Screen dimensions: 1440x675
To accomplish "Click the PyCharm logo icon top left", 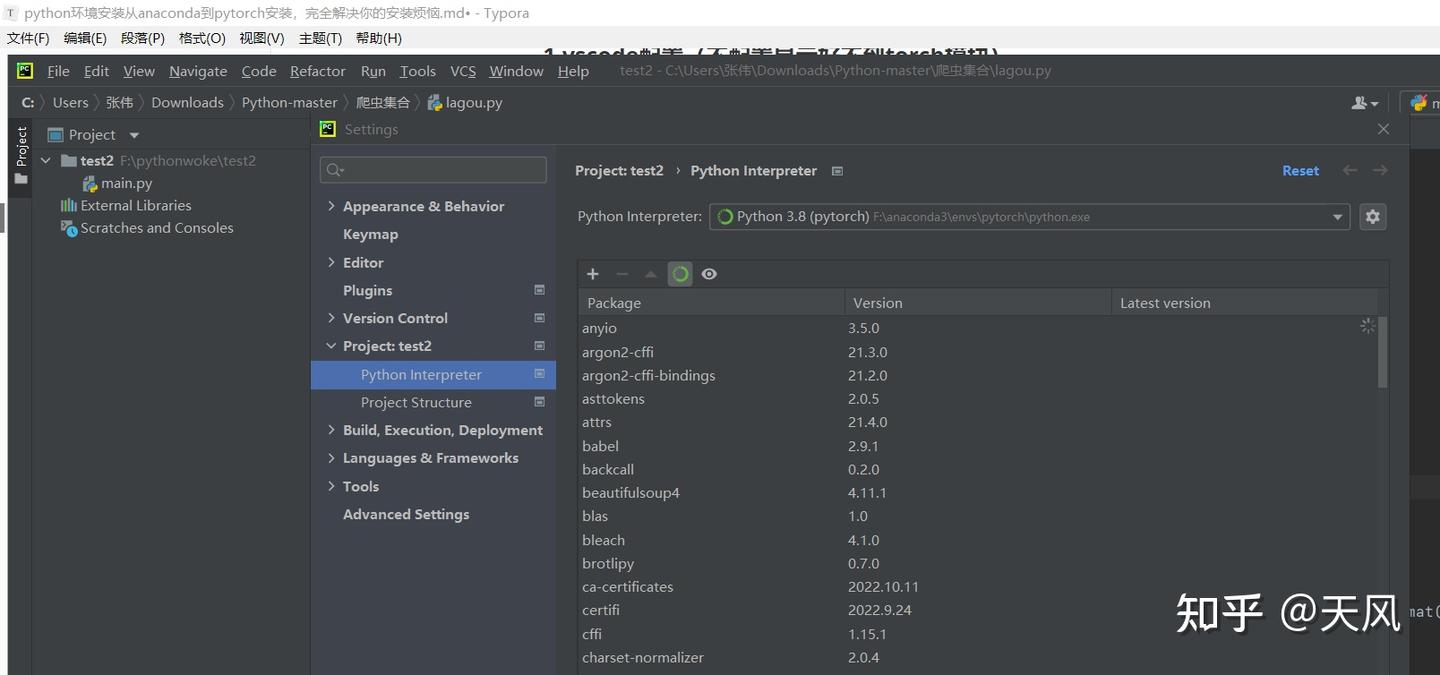I will tap(24, 71).
